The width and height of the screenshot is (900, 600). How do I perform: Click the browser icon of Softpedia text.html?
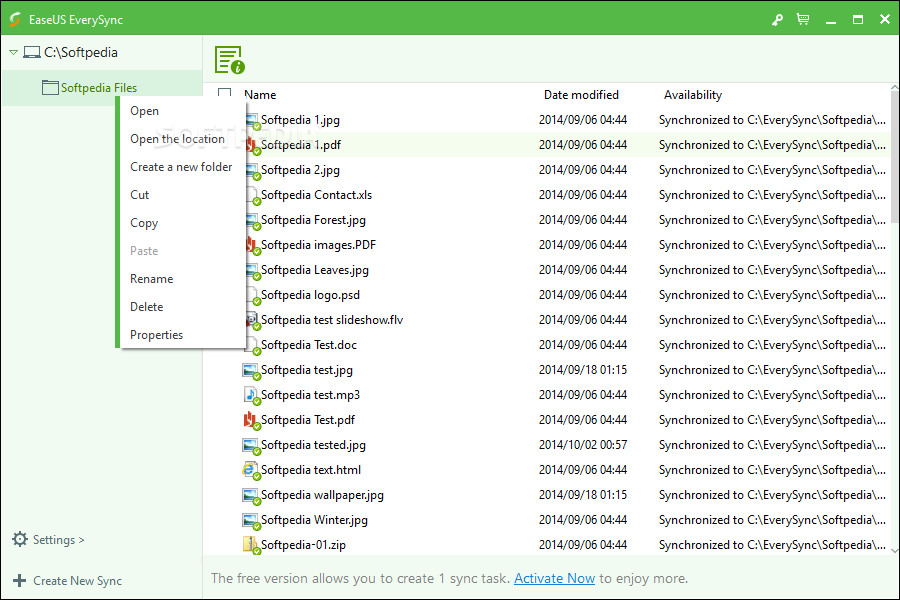[250, 470]
